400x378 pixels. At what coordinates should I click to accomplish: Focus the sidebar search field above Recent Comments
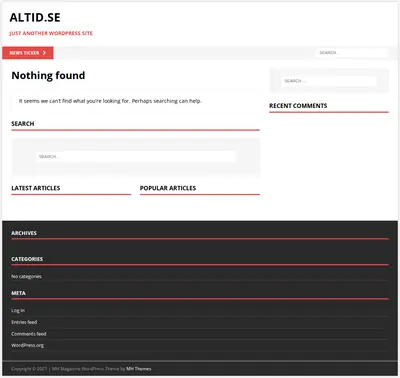click(x=329, y=81)
